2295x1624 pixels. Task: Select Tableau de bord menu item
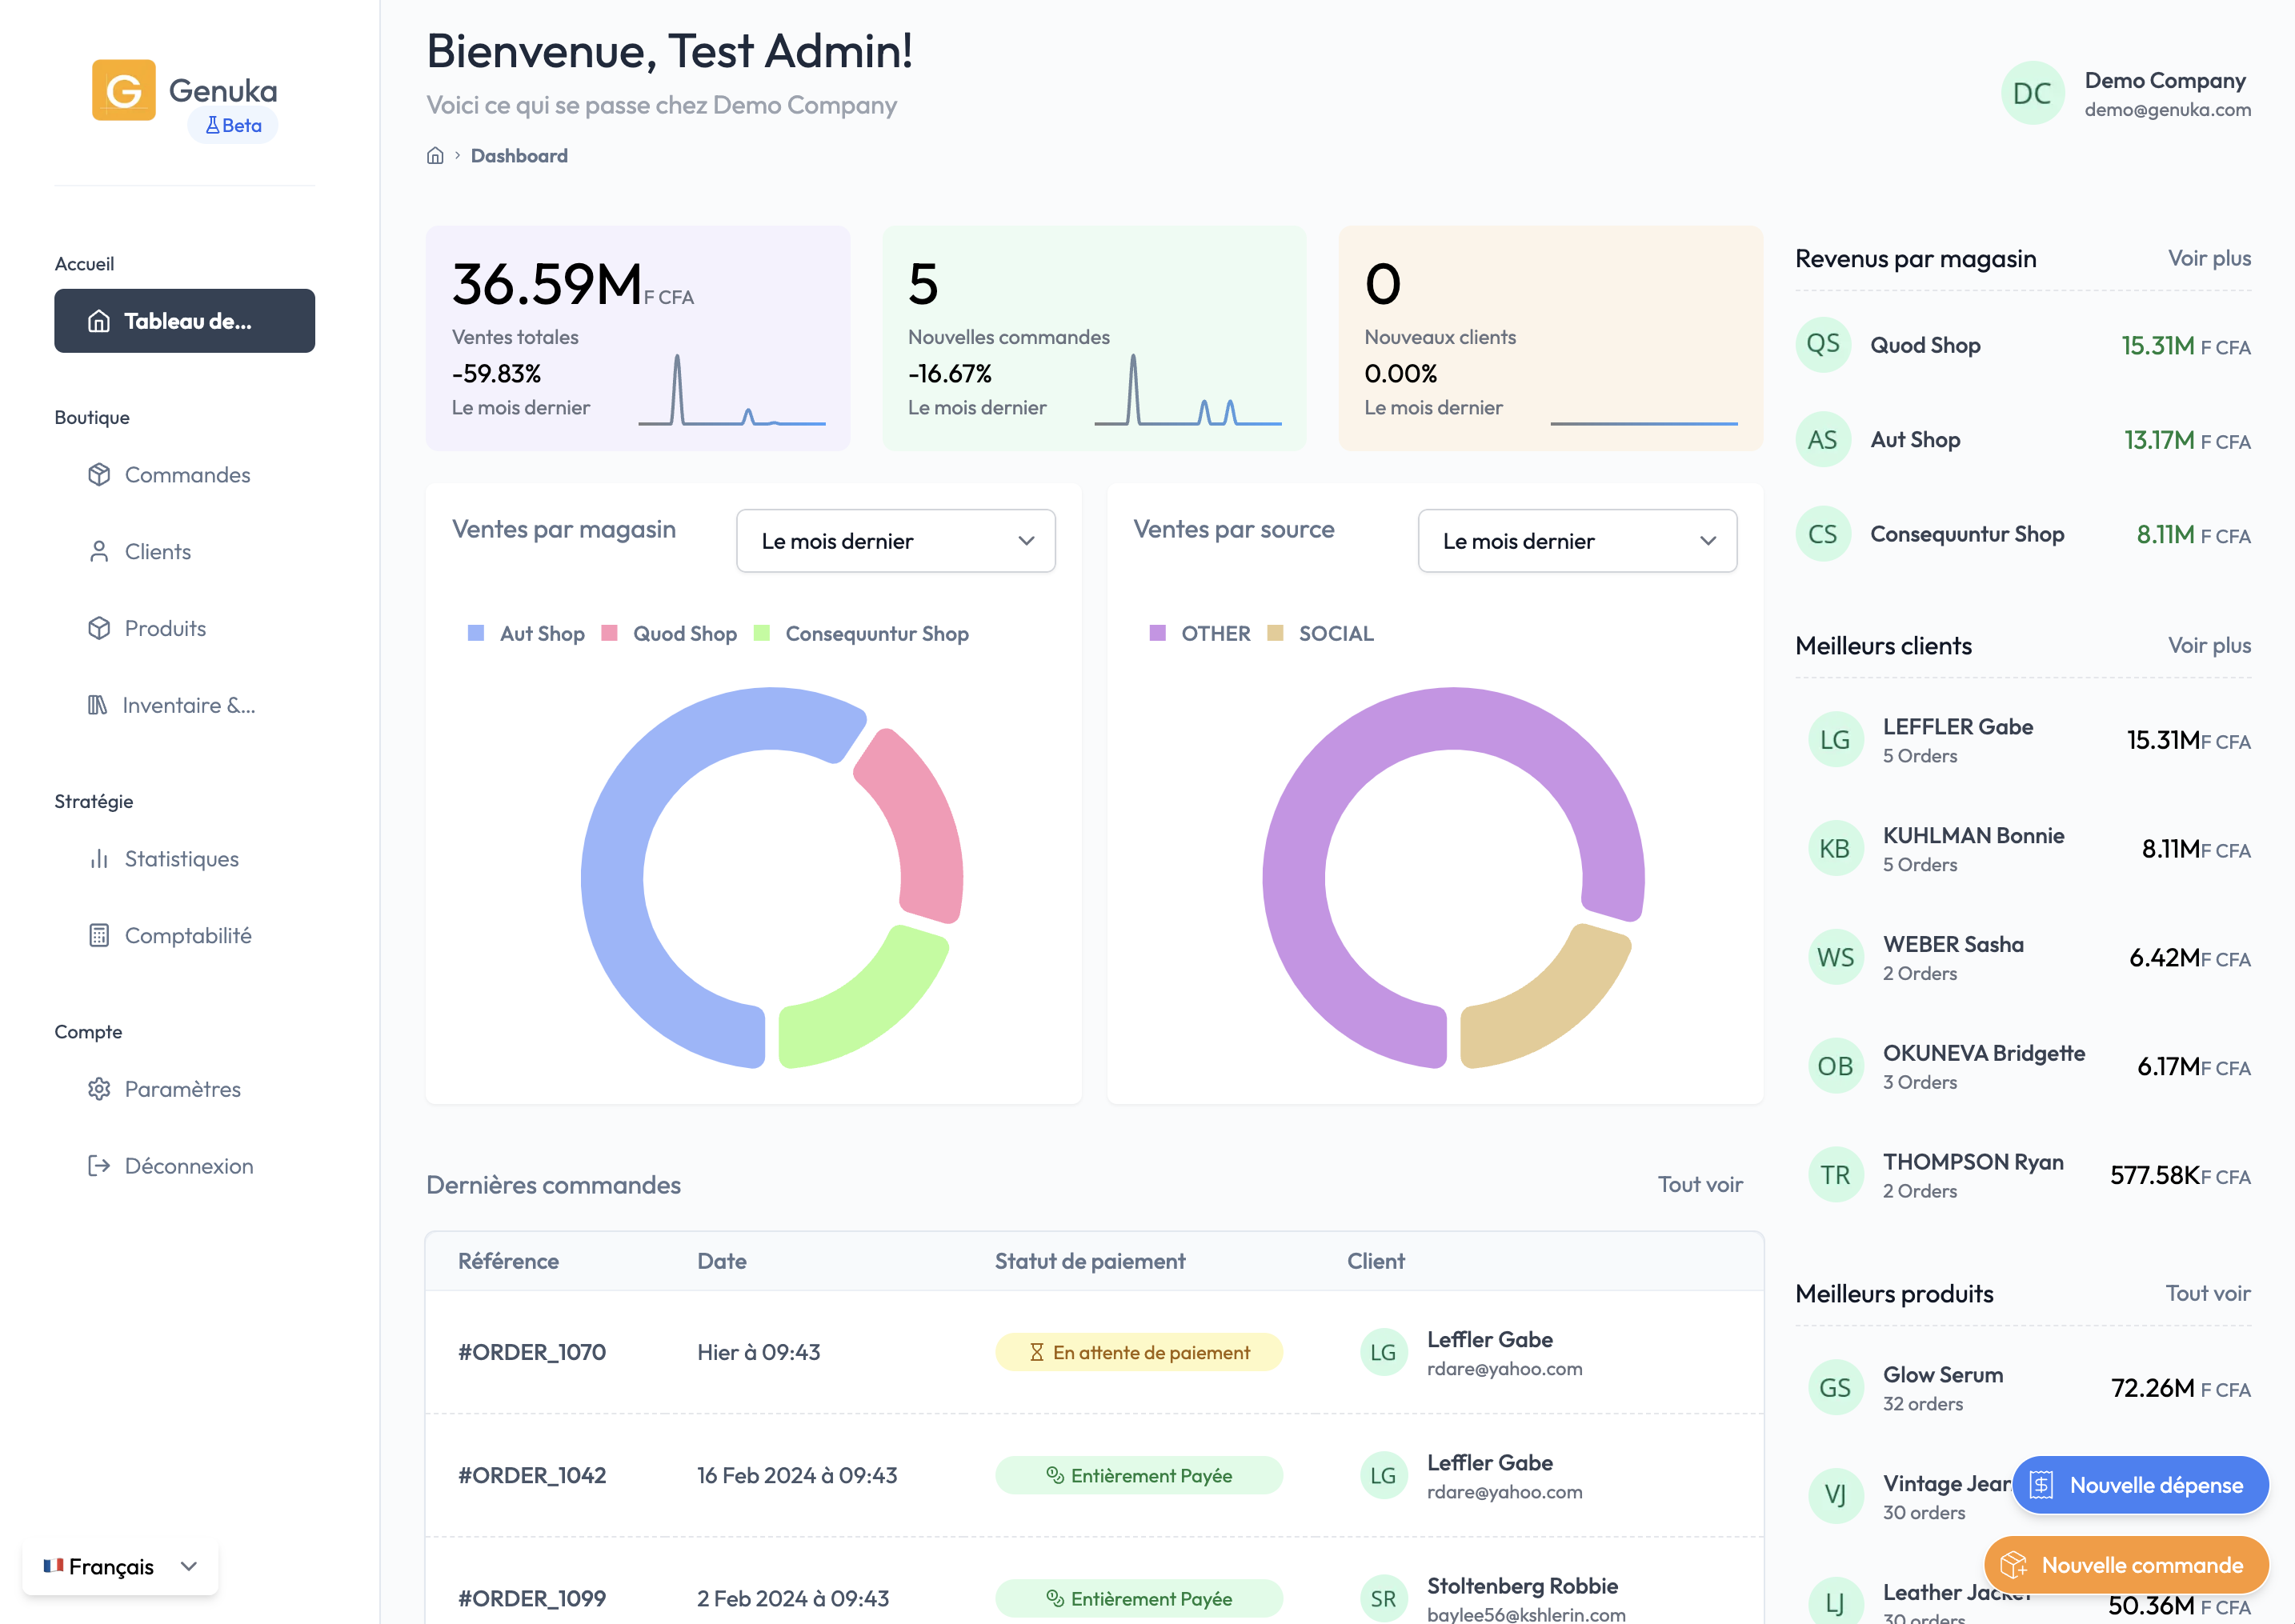185,321
